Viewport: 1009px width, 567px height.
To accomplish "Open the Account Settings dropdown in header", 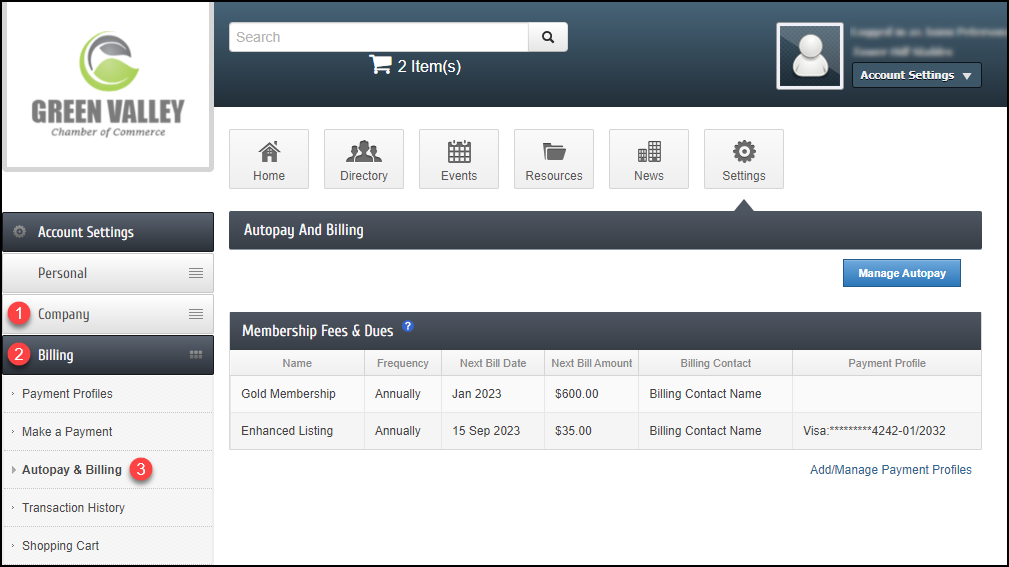I will (916, 75).
